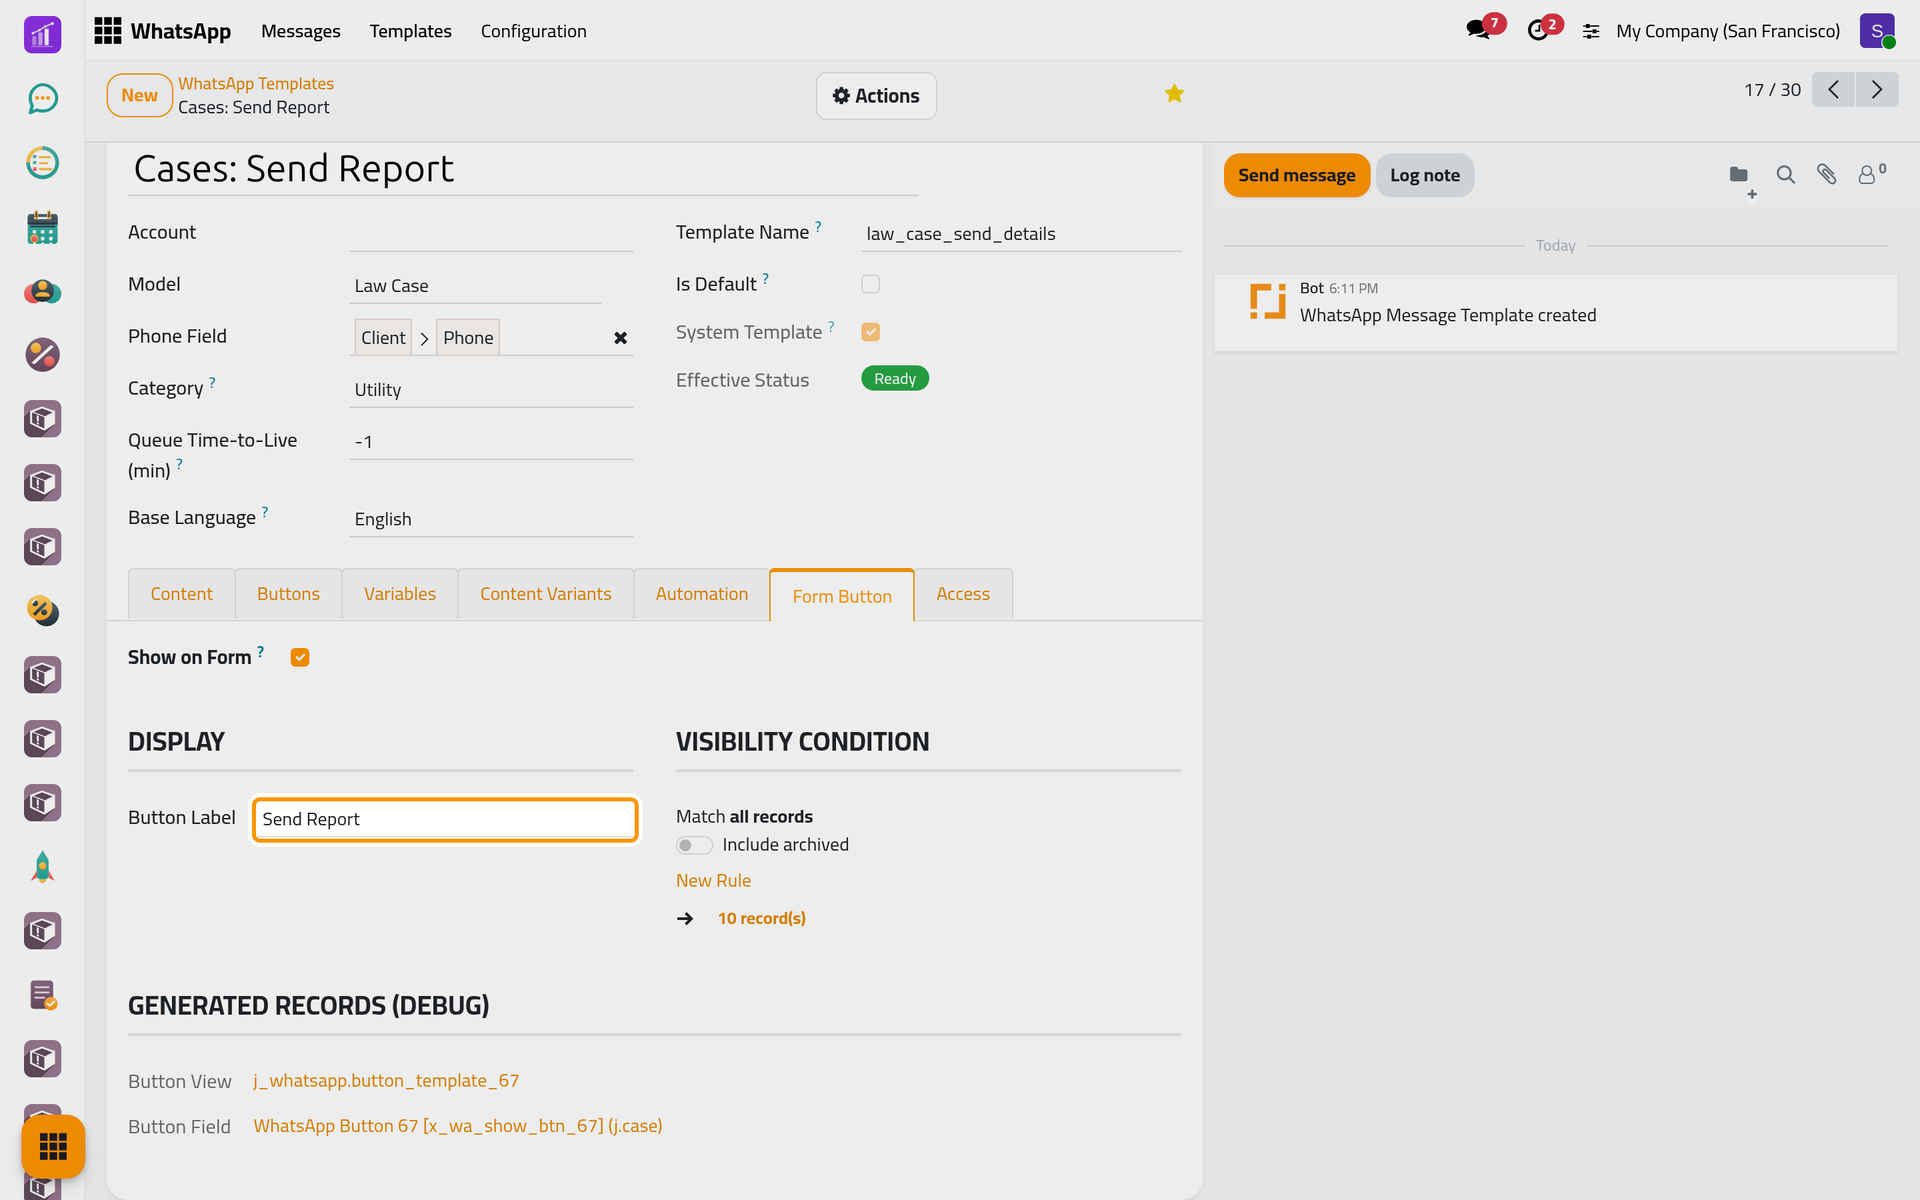The height and width of the screenshot is (1200, 1920).
Task: Open the yellow percent sidebar icon
Action: [42, 611]
